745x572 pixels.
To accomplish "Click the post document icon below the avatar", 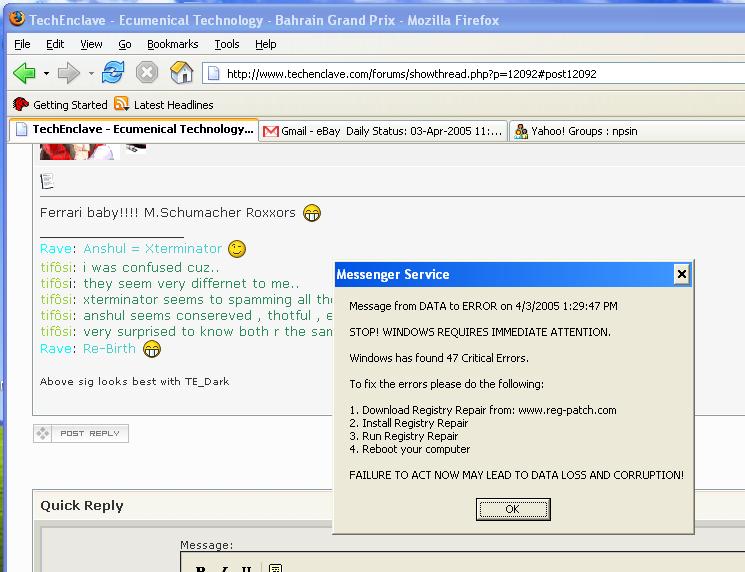I will tap(47, 181).
